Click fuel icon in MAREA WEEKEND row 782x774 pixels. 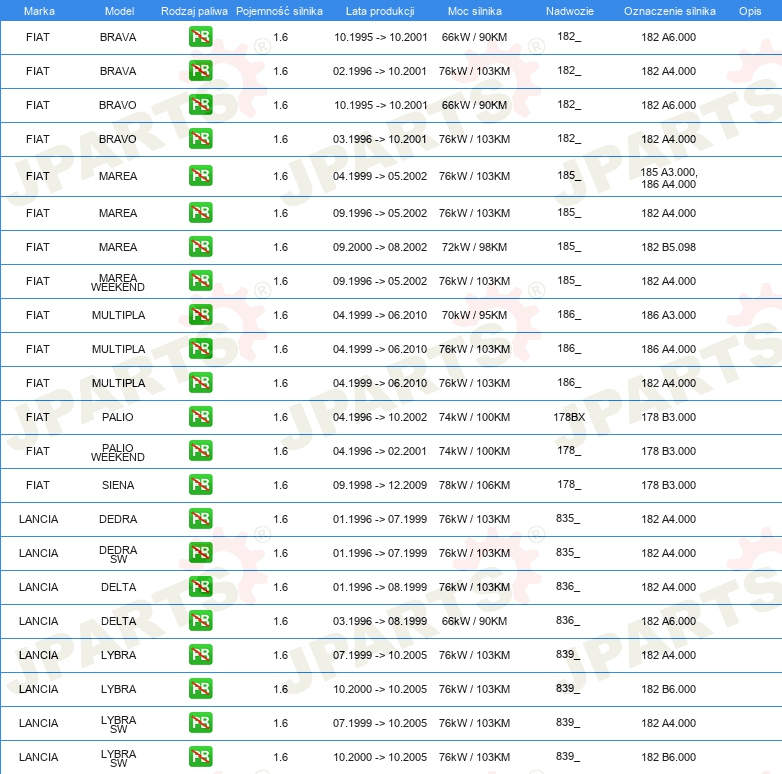pos(200,281)
